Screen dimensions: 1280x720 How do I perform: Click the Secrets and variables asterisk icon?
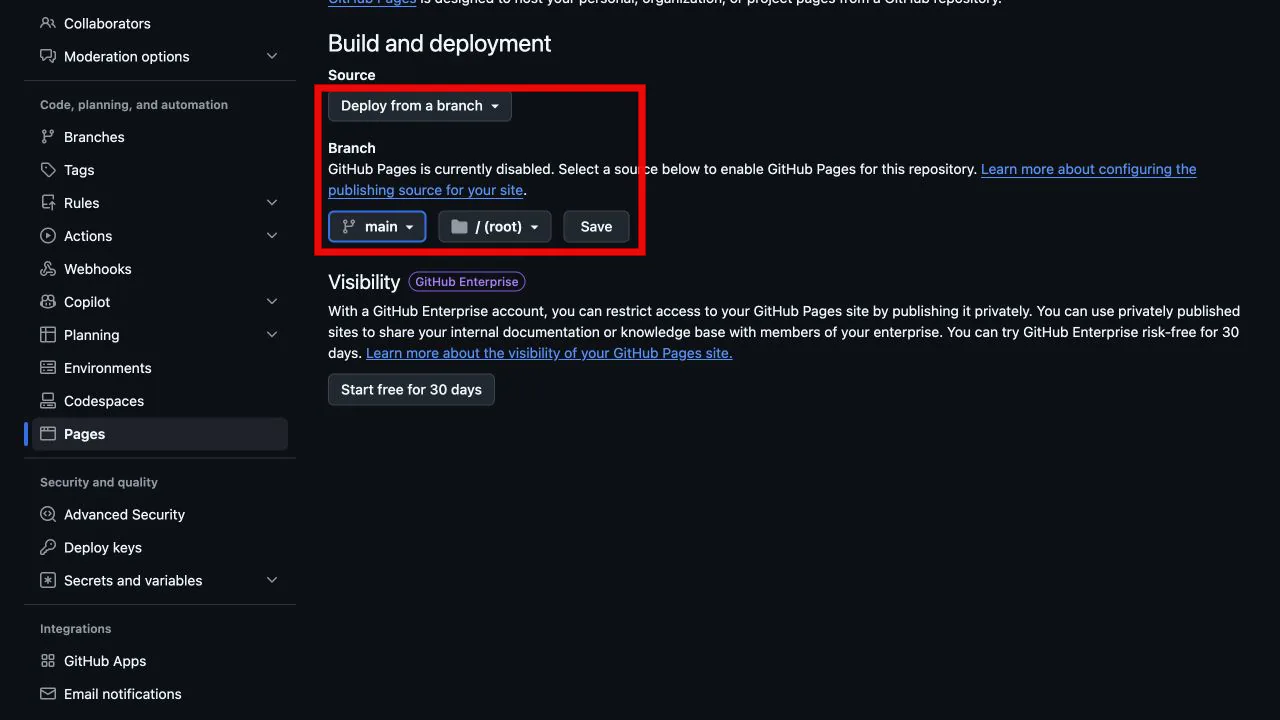[x=48, y=581]
